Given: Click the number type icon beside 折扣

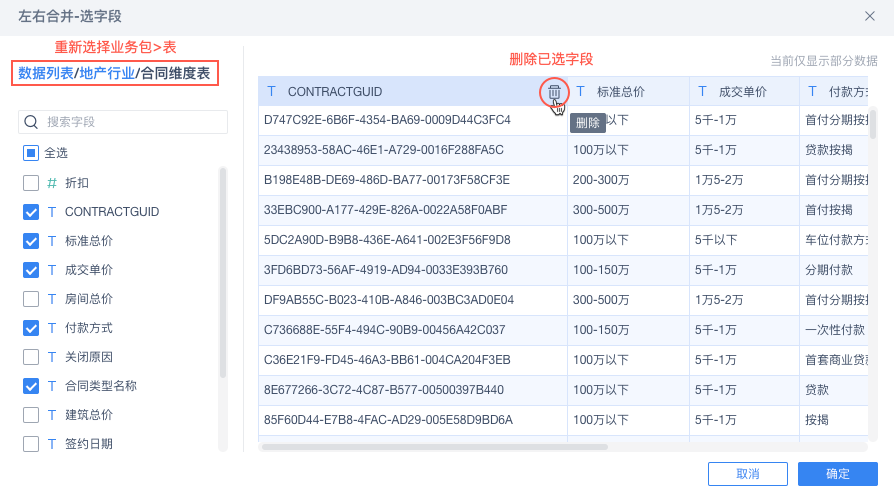Looking at the screenshot, I should [x=52, y=183].
